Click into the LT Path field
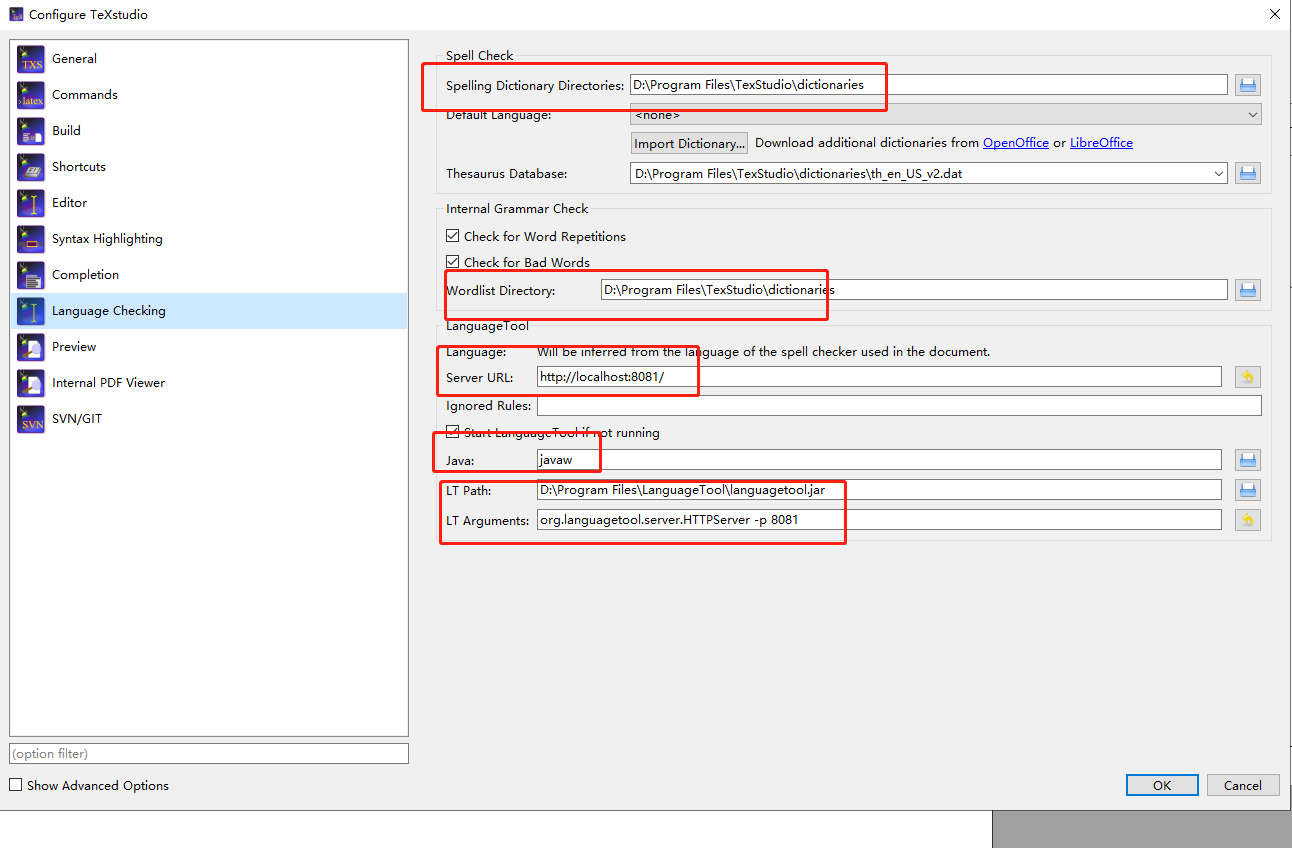 879,490
